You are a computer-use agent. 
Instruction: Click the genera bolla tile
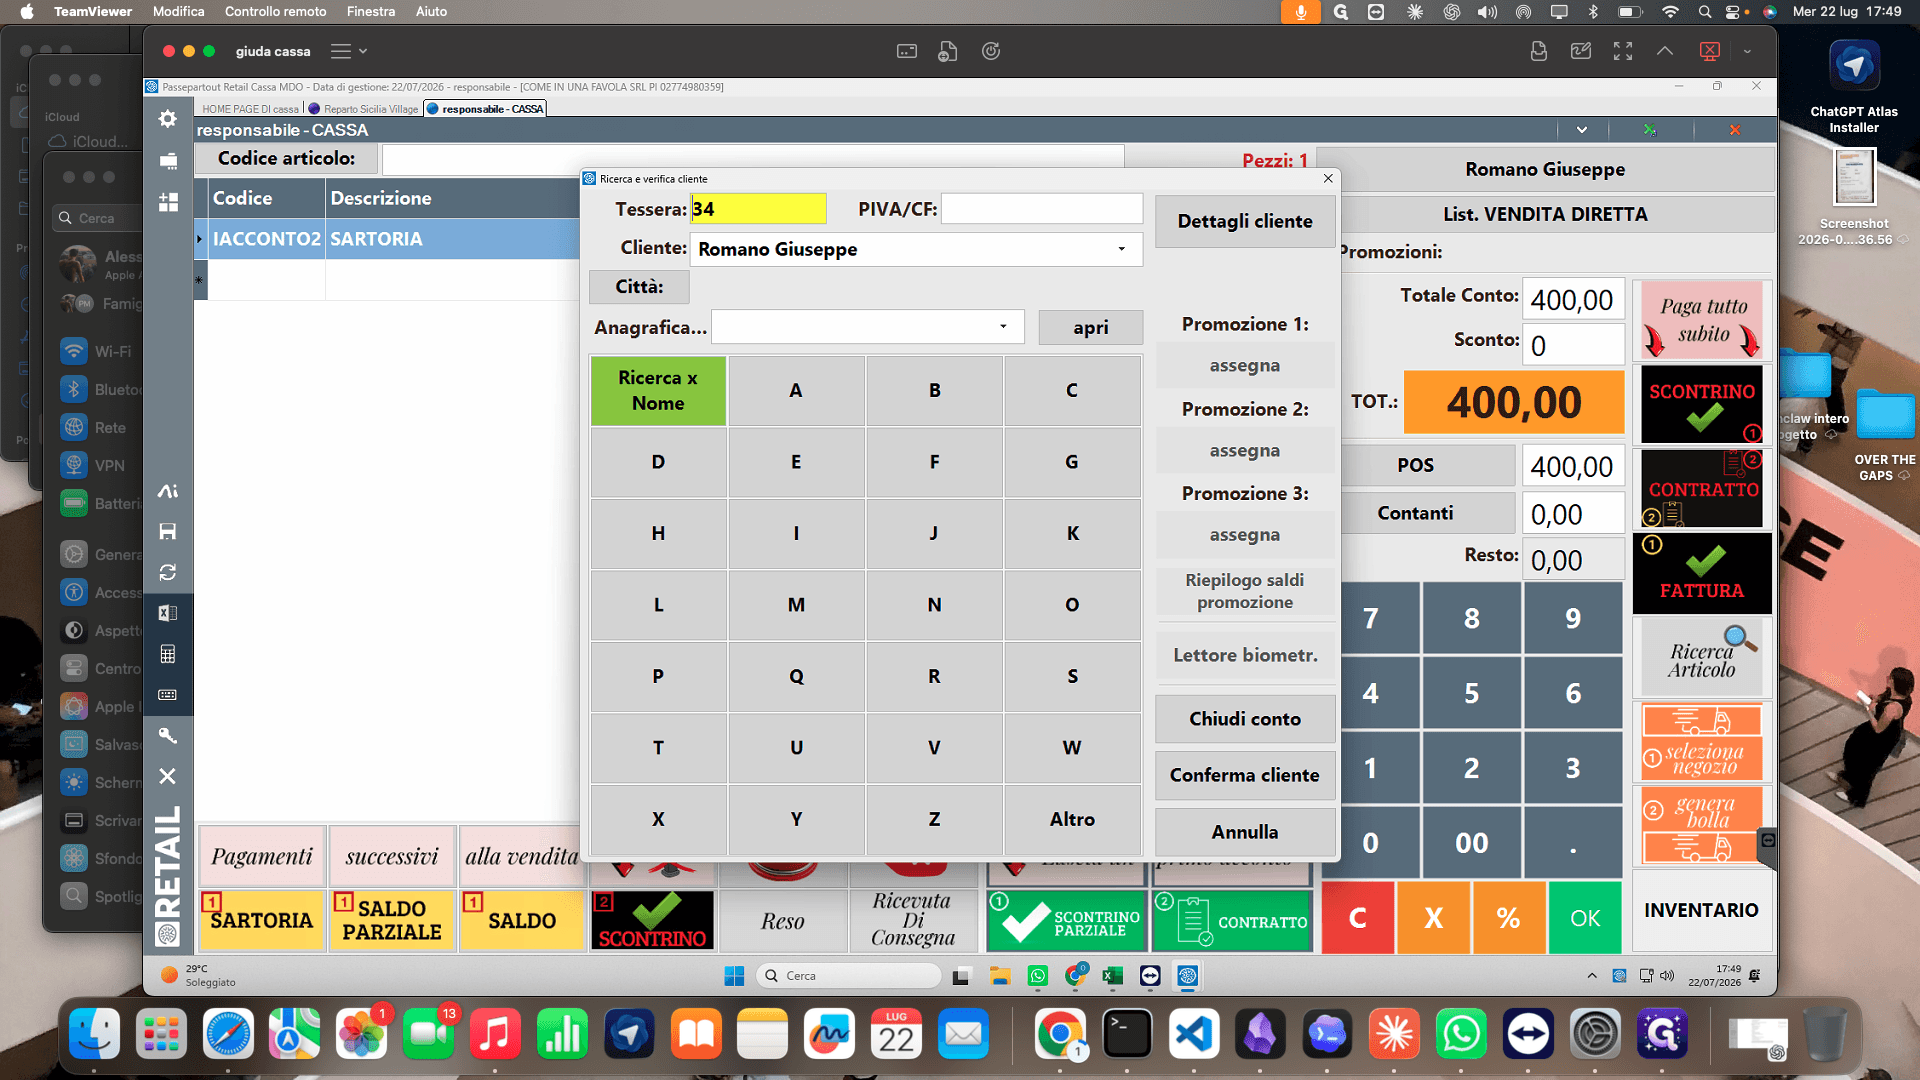pyautogui.click(x=1702, y=824)
